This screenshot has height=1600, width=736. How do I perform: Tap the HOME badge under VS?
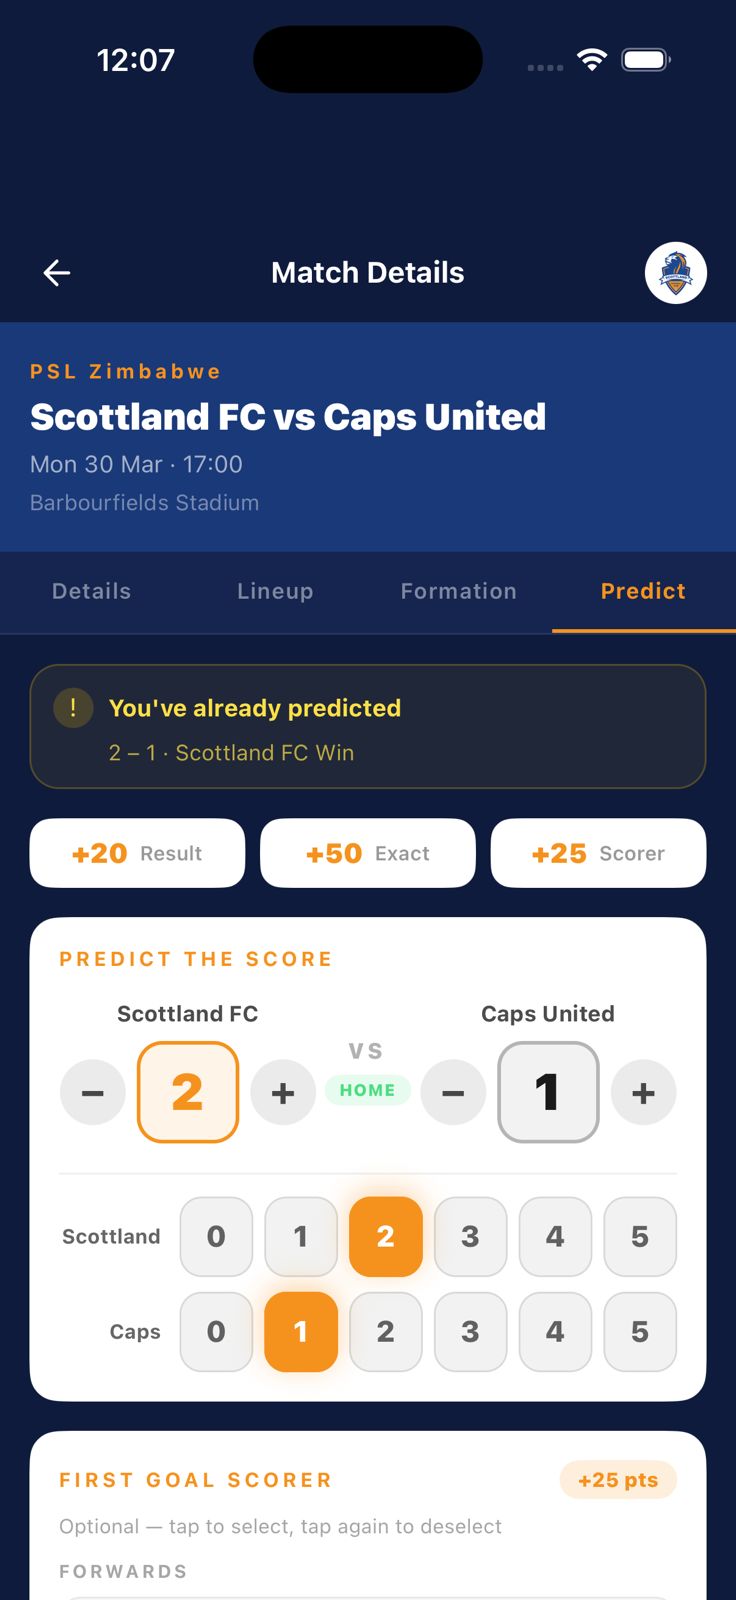[x=367, y=1090]
